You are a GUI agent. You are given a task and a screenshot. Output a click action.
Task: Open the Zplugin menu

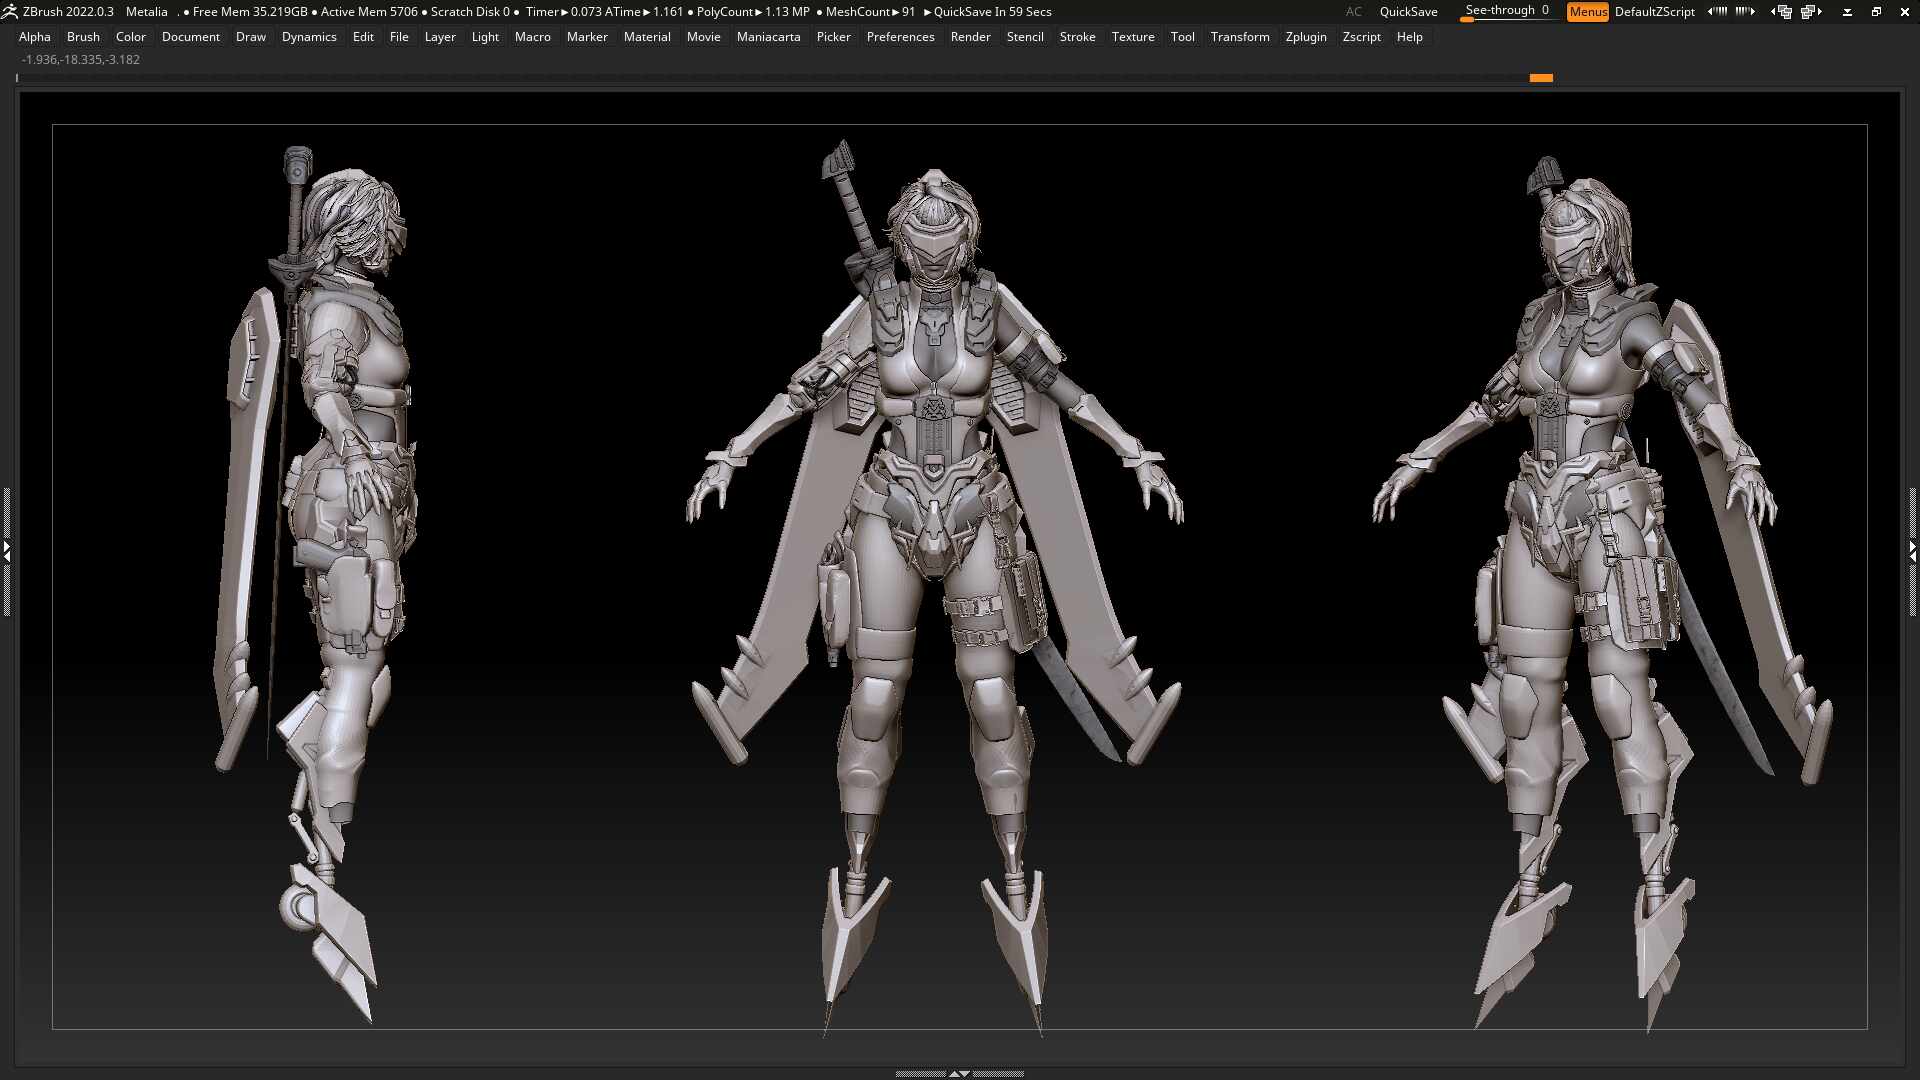[x=1306, y=37]
